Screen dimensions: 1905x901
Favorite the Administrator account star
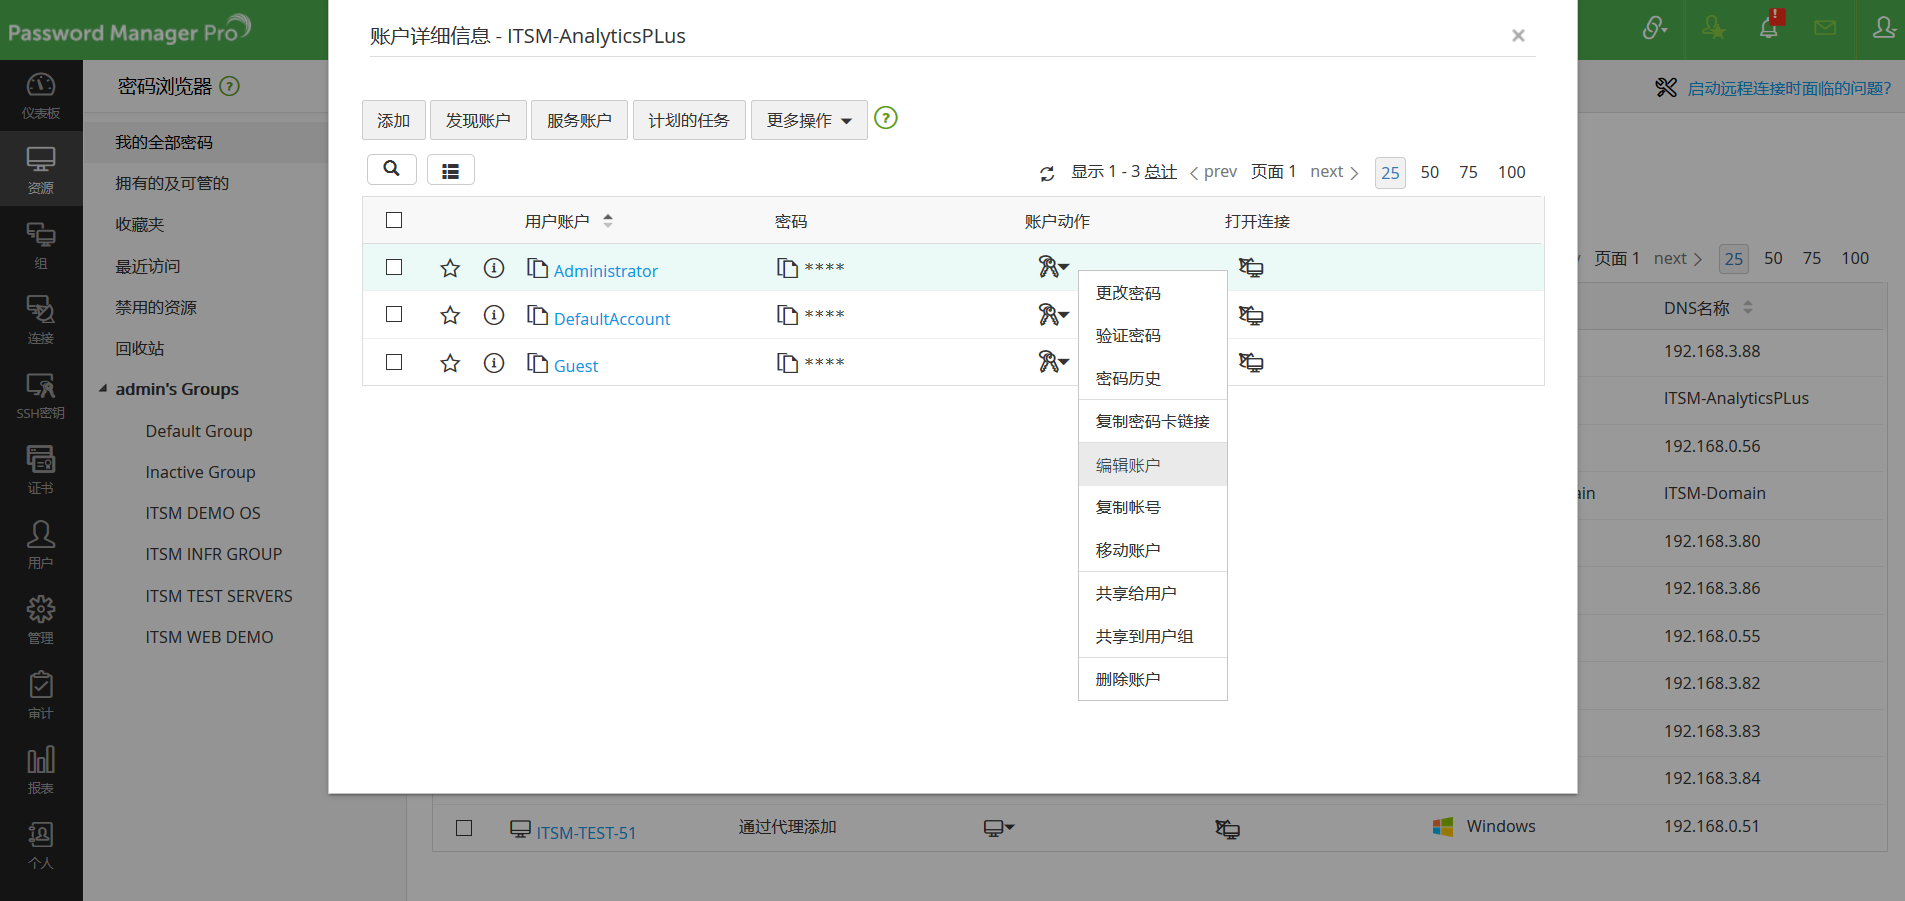pos(450,268)
